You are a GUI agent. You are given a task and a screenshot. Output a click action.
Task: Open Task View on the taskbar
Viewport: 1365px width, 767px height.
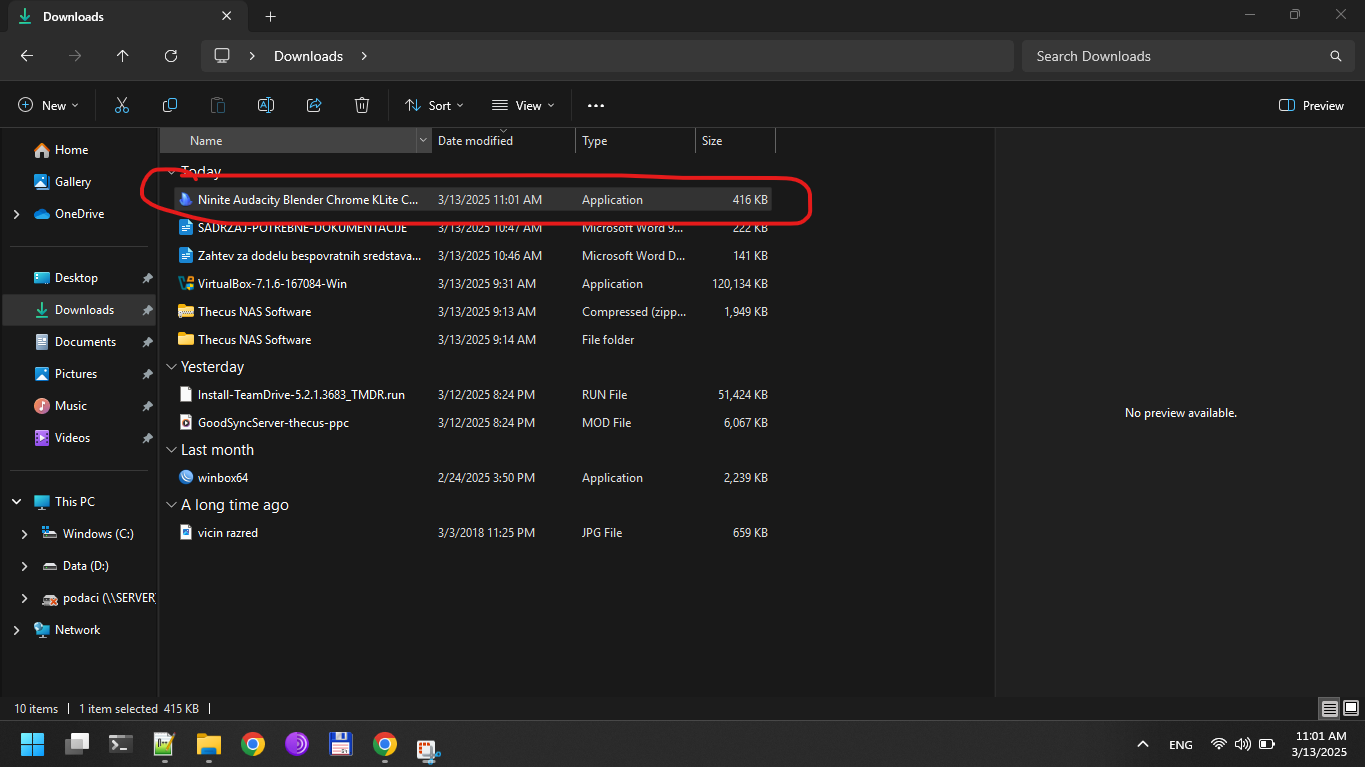point(77,744)
